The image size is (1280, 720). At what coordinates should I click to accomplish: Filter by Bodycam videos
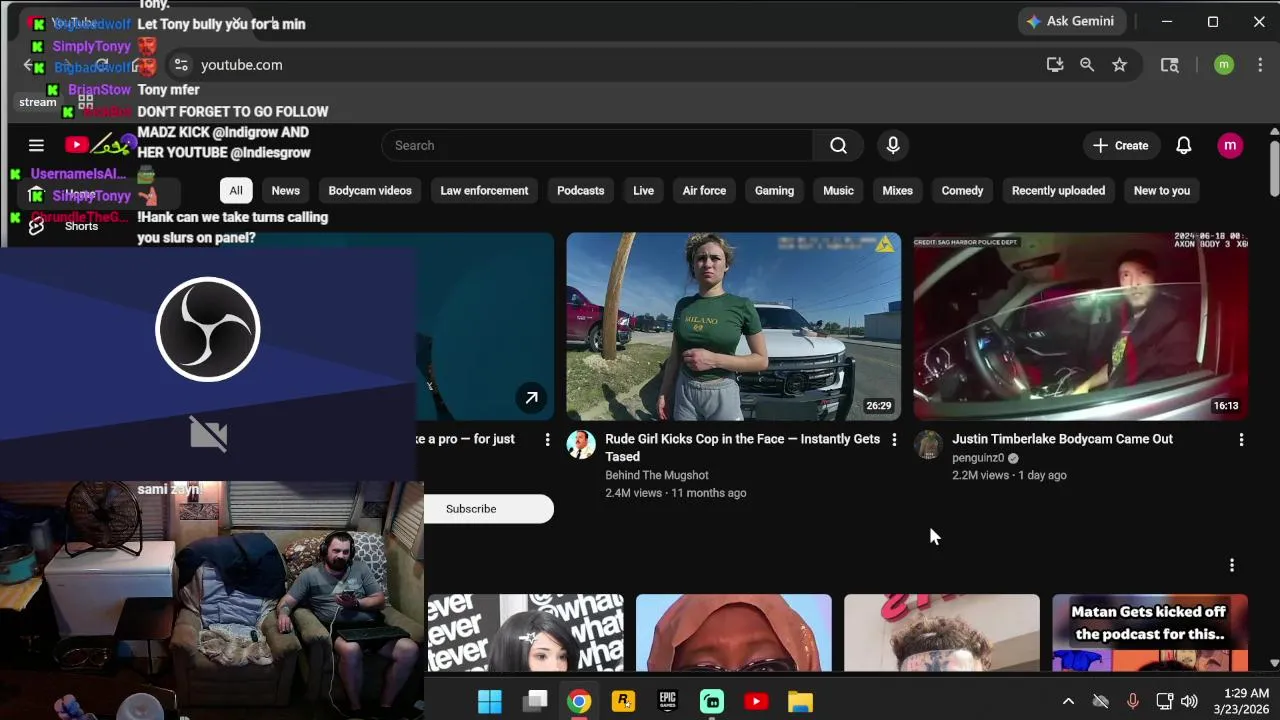pos(370,191)
